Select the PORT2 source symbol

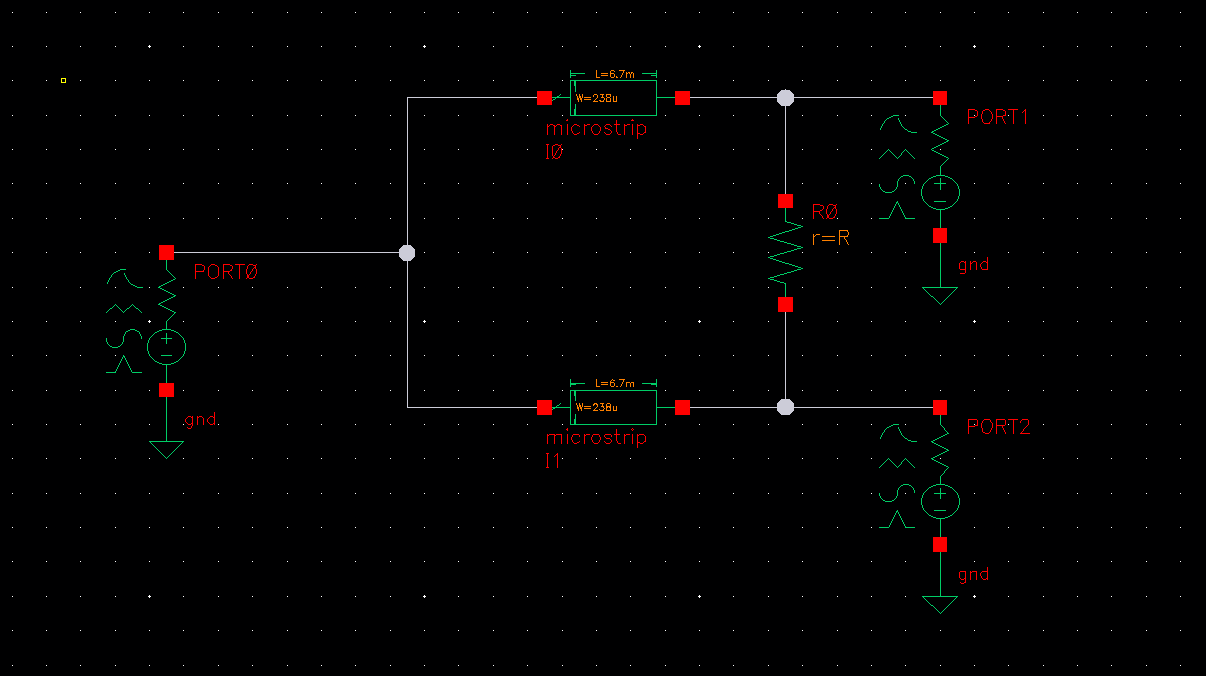940,475
